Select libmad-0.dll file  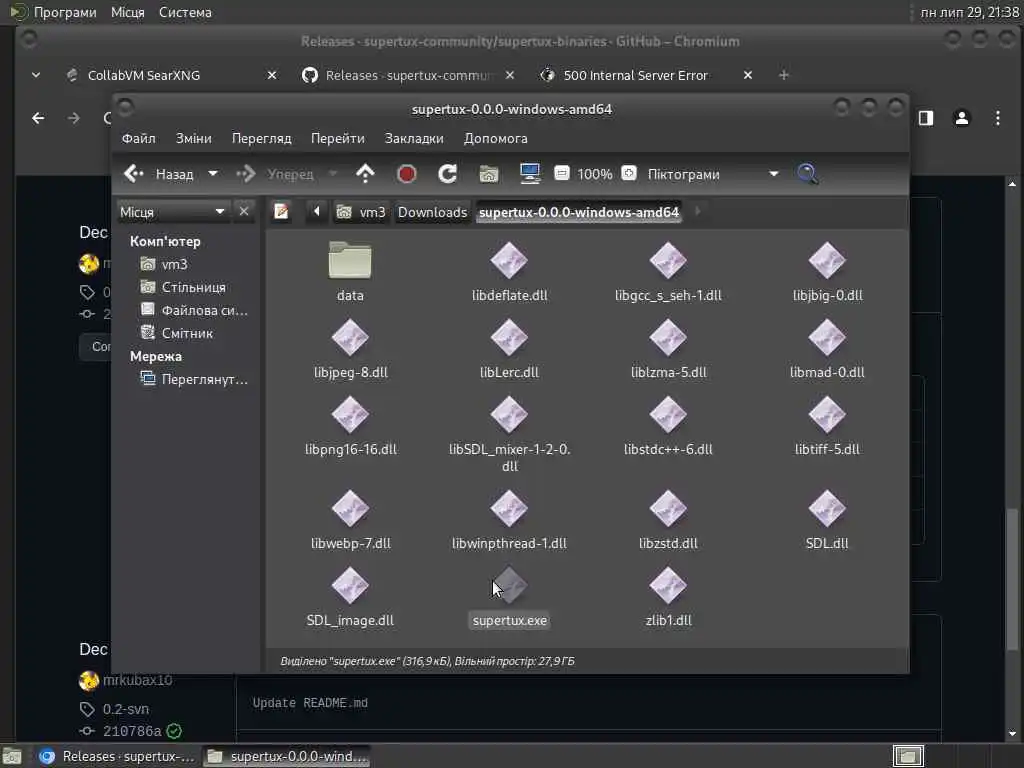(x=827, y=348)
